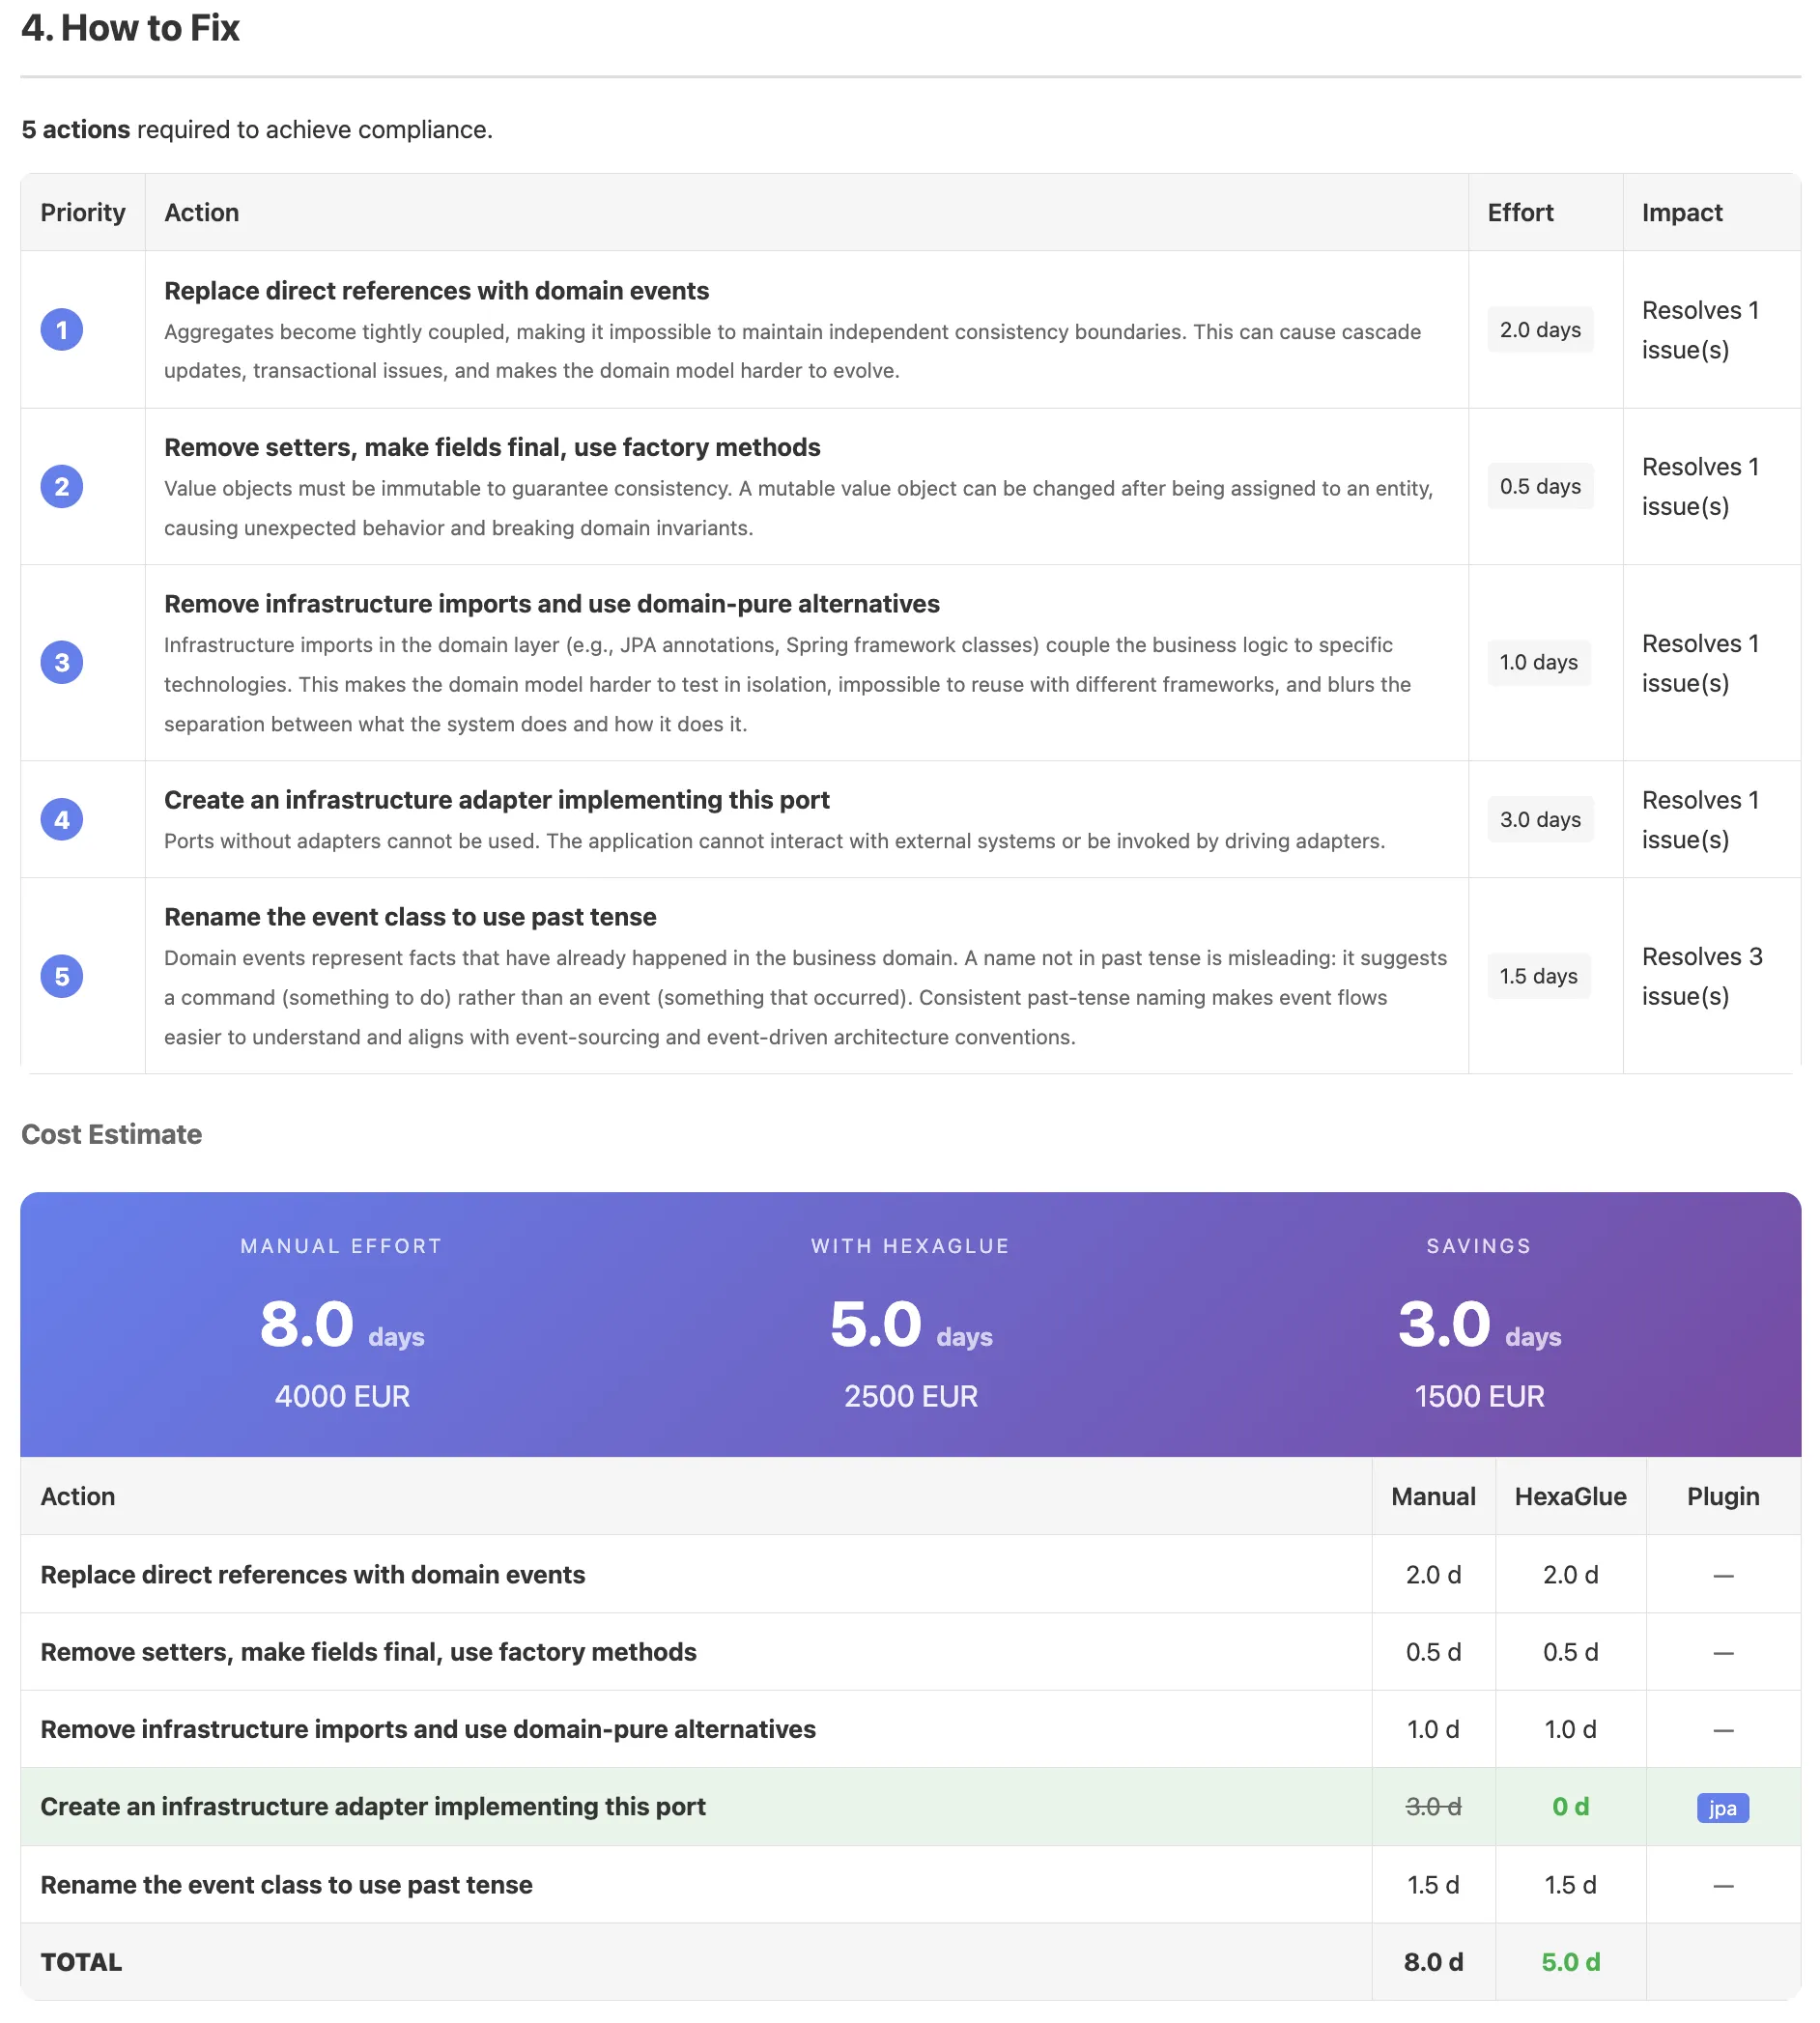Image resolution: width=1820 pixels, height=2023 pixels.
Task: Click the 2.0 days effort tag
Action: pos(1539,330)
